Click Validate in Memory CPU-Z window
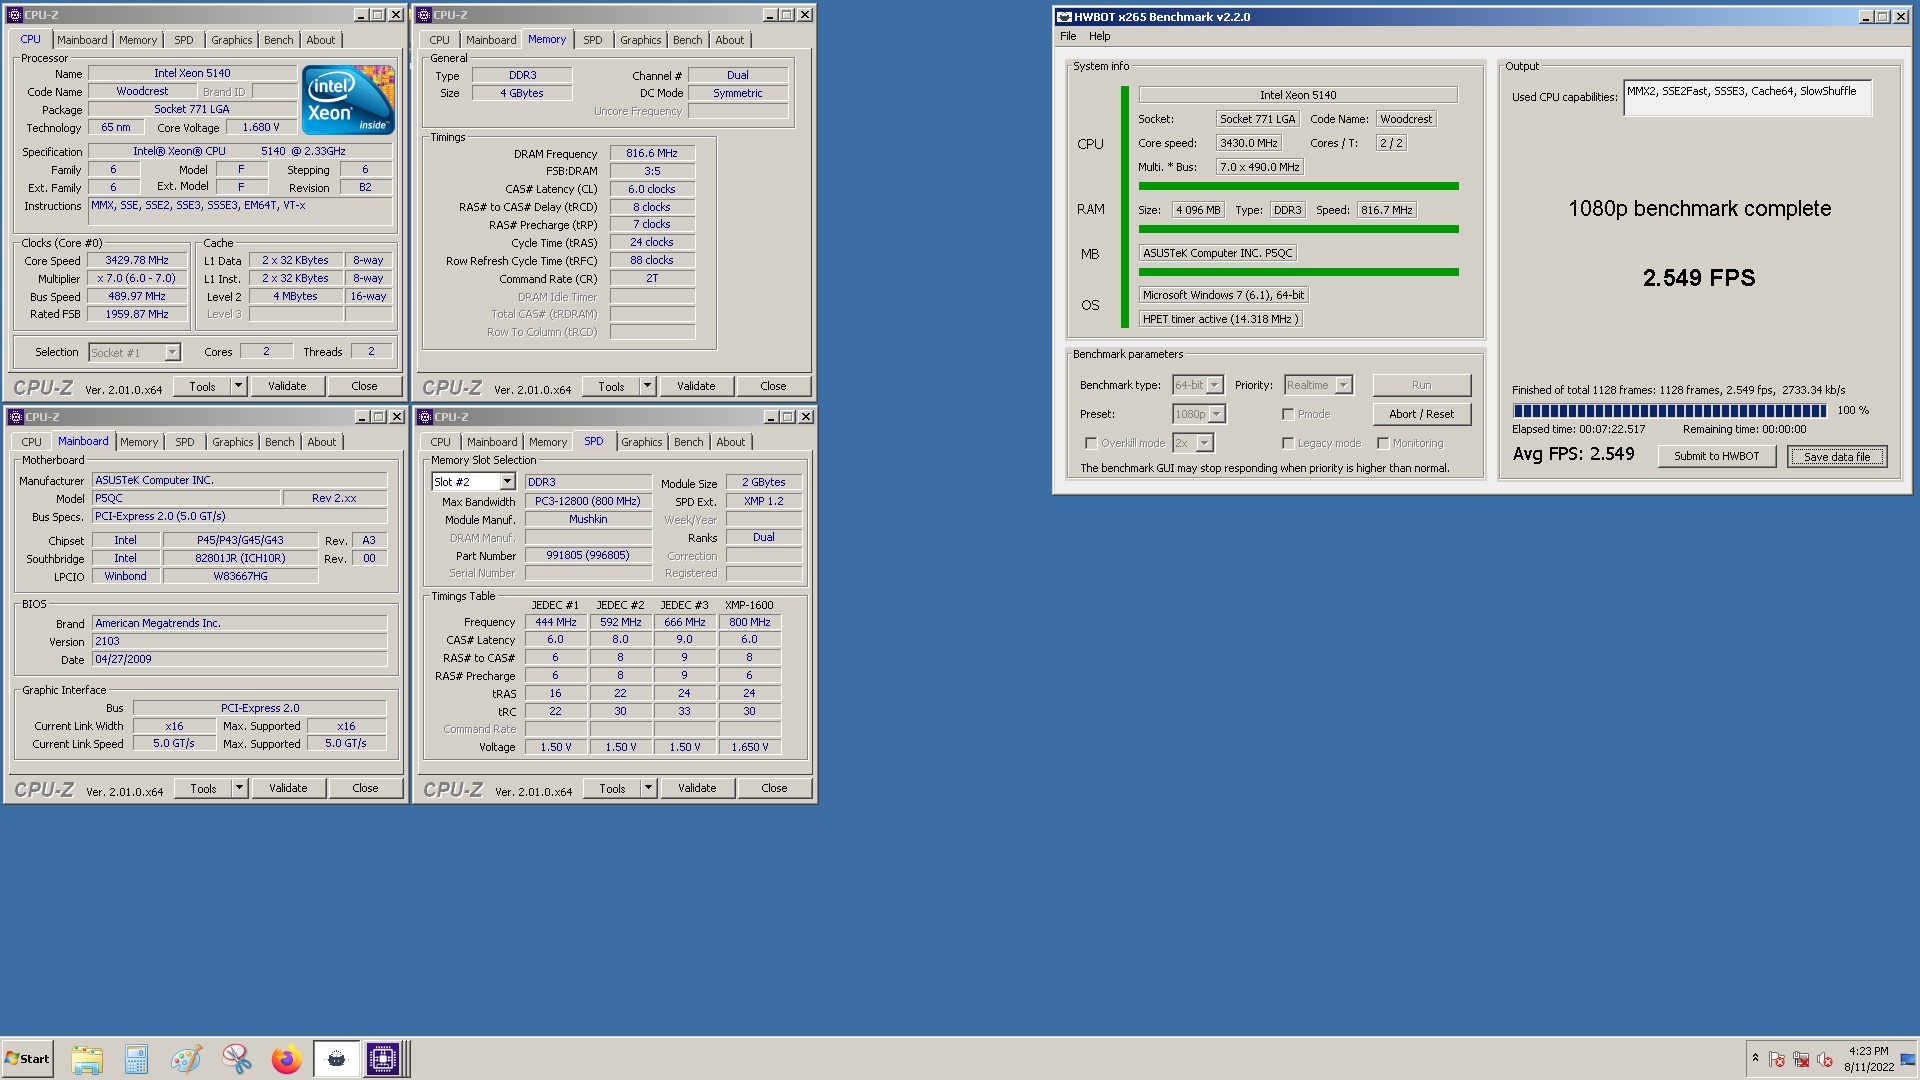Viewport: 1920px width, 1080px height. [x=696, y=386]
